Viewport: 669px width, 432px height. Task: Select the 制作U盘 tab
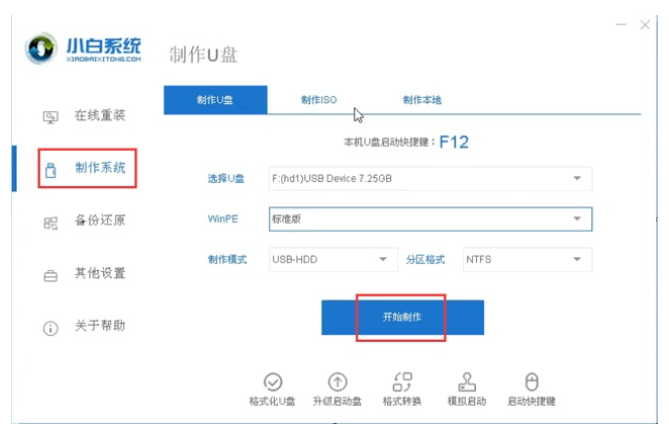[x=215, y=100]
